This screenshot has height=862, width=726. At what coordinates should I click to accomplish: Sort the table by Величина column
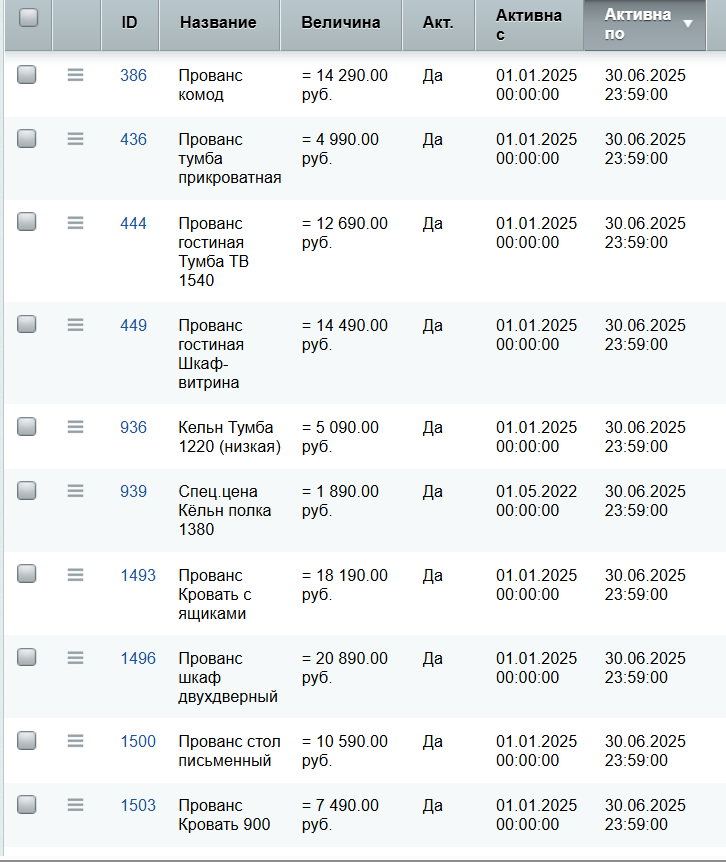(x=341, y=23)
